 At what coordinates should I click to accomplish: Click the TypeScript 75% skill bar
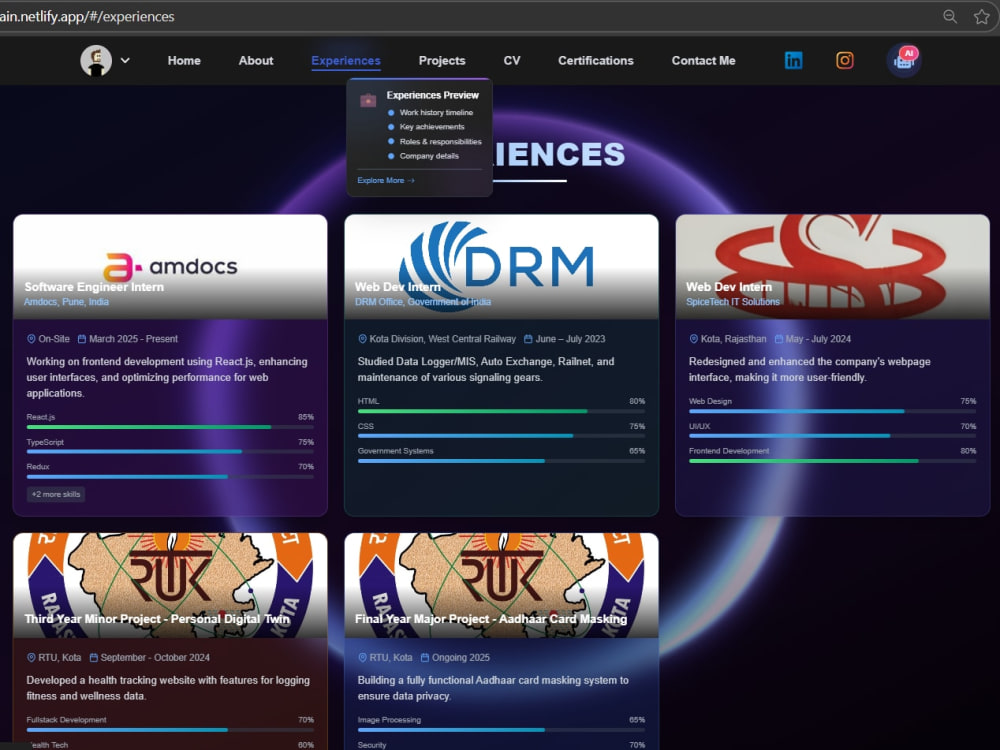(x=170, y=452)
